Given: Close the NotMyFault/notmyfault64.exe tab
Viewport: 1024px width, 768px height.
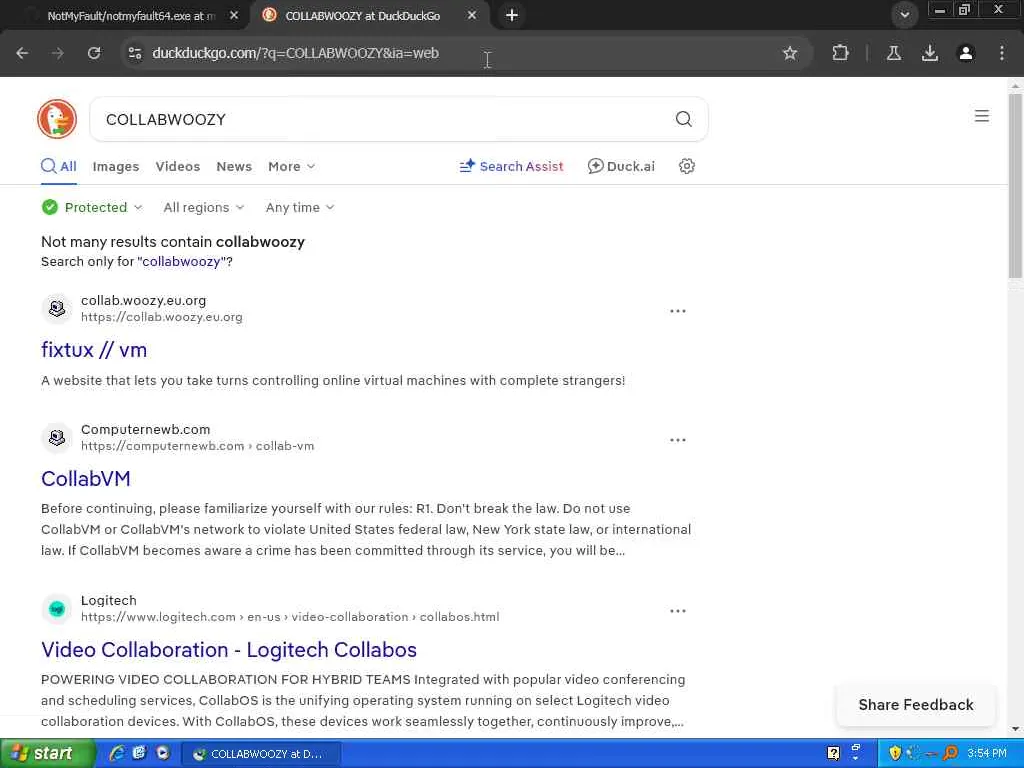Looking at the screenshot, I should point(234,16).
